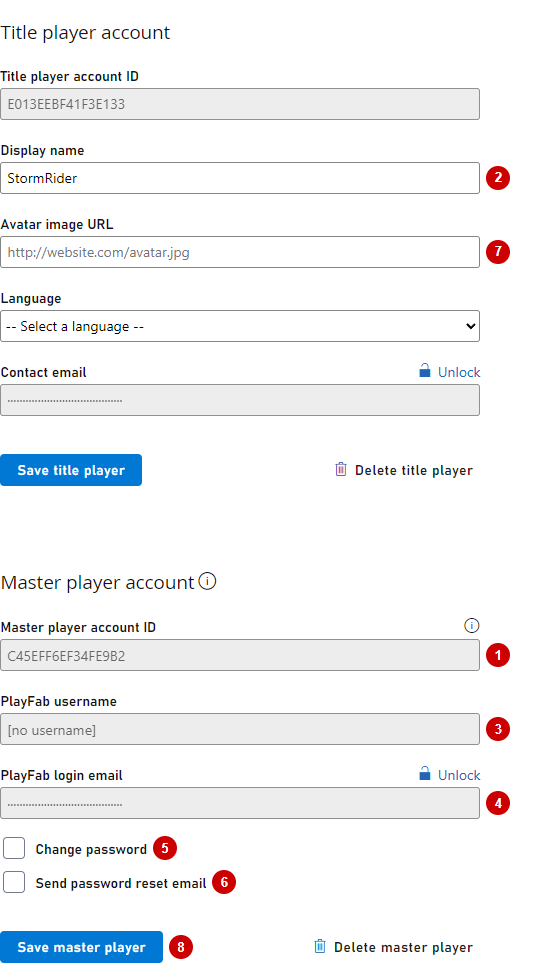Click the locked Contact email field
539x966 pixels.
pyautogui.click(x=240, y=400)
